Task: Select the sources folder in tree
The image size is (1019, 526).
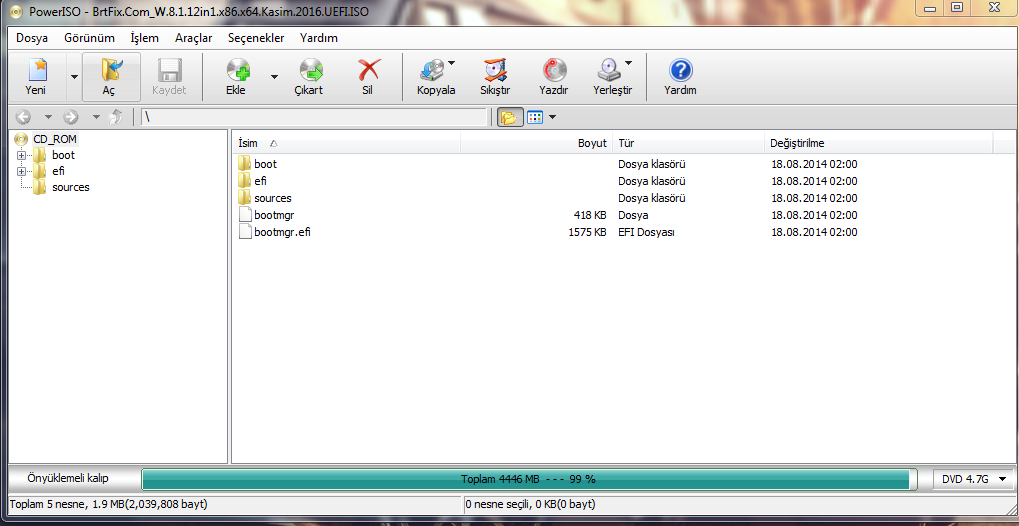Action: pyautogui.click(x=70, y=187)
